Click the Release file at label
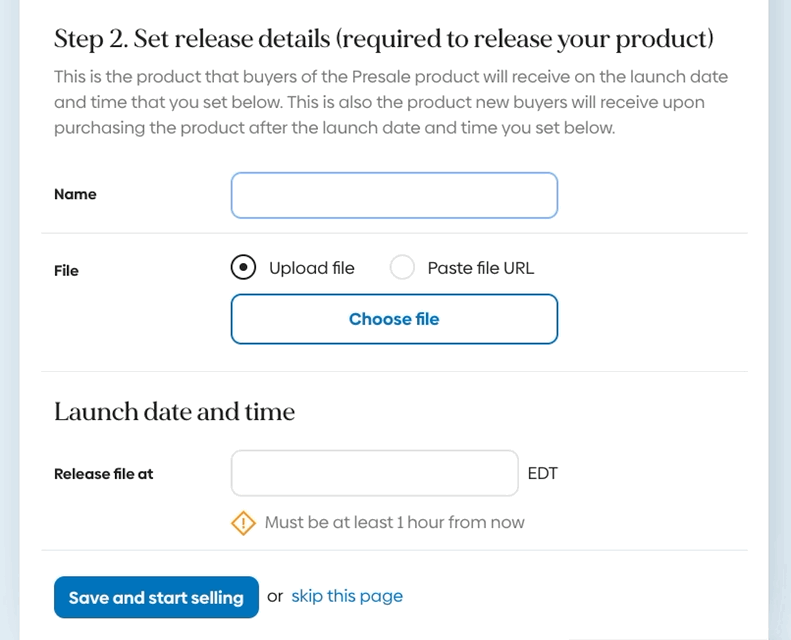The width and height of the screenshot is (791, 640). point(104,474)
